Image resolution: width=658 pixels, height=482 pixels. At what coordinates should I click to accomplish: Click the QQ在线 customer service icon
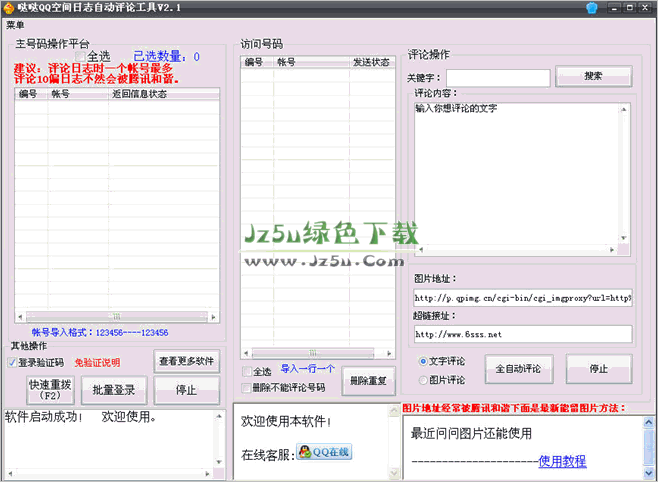[324, 452]
